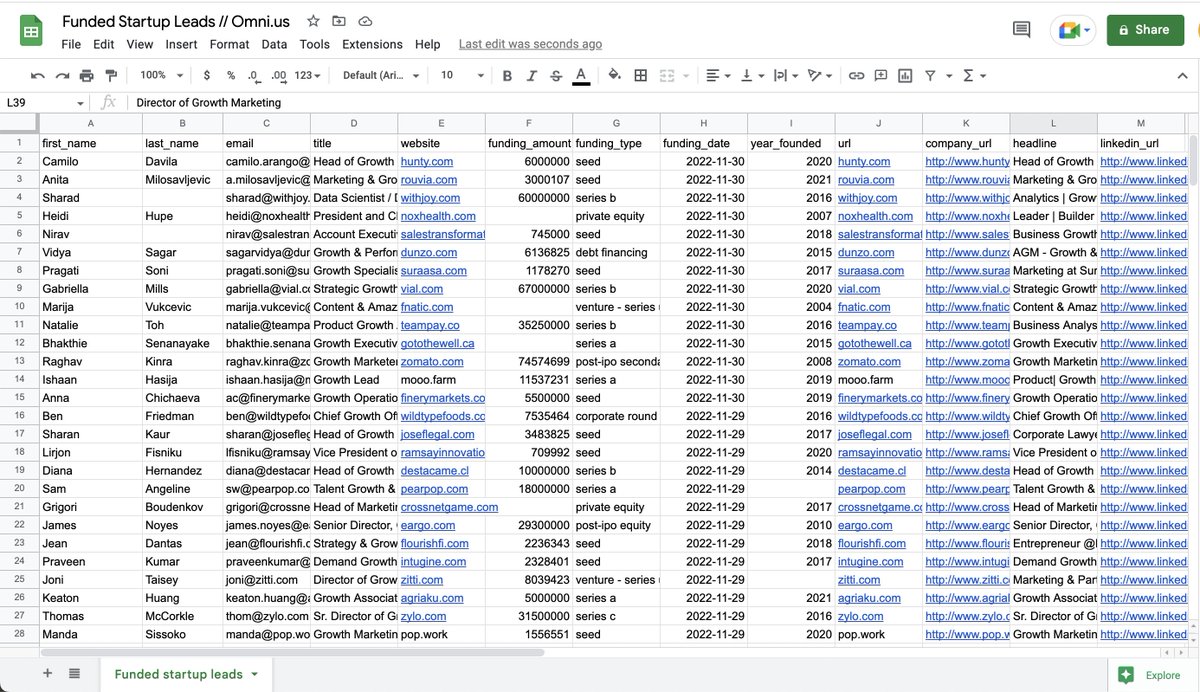The width and height of the screenshot is (1200, 692).
Task: Open the all sheets list
Action: [x=74, y=674]
